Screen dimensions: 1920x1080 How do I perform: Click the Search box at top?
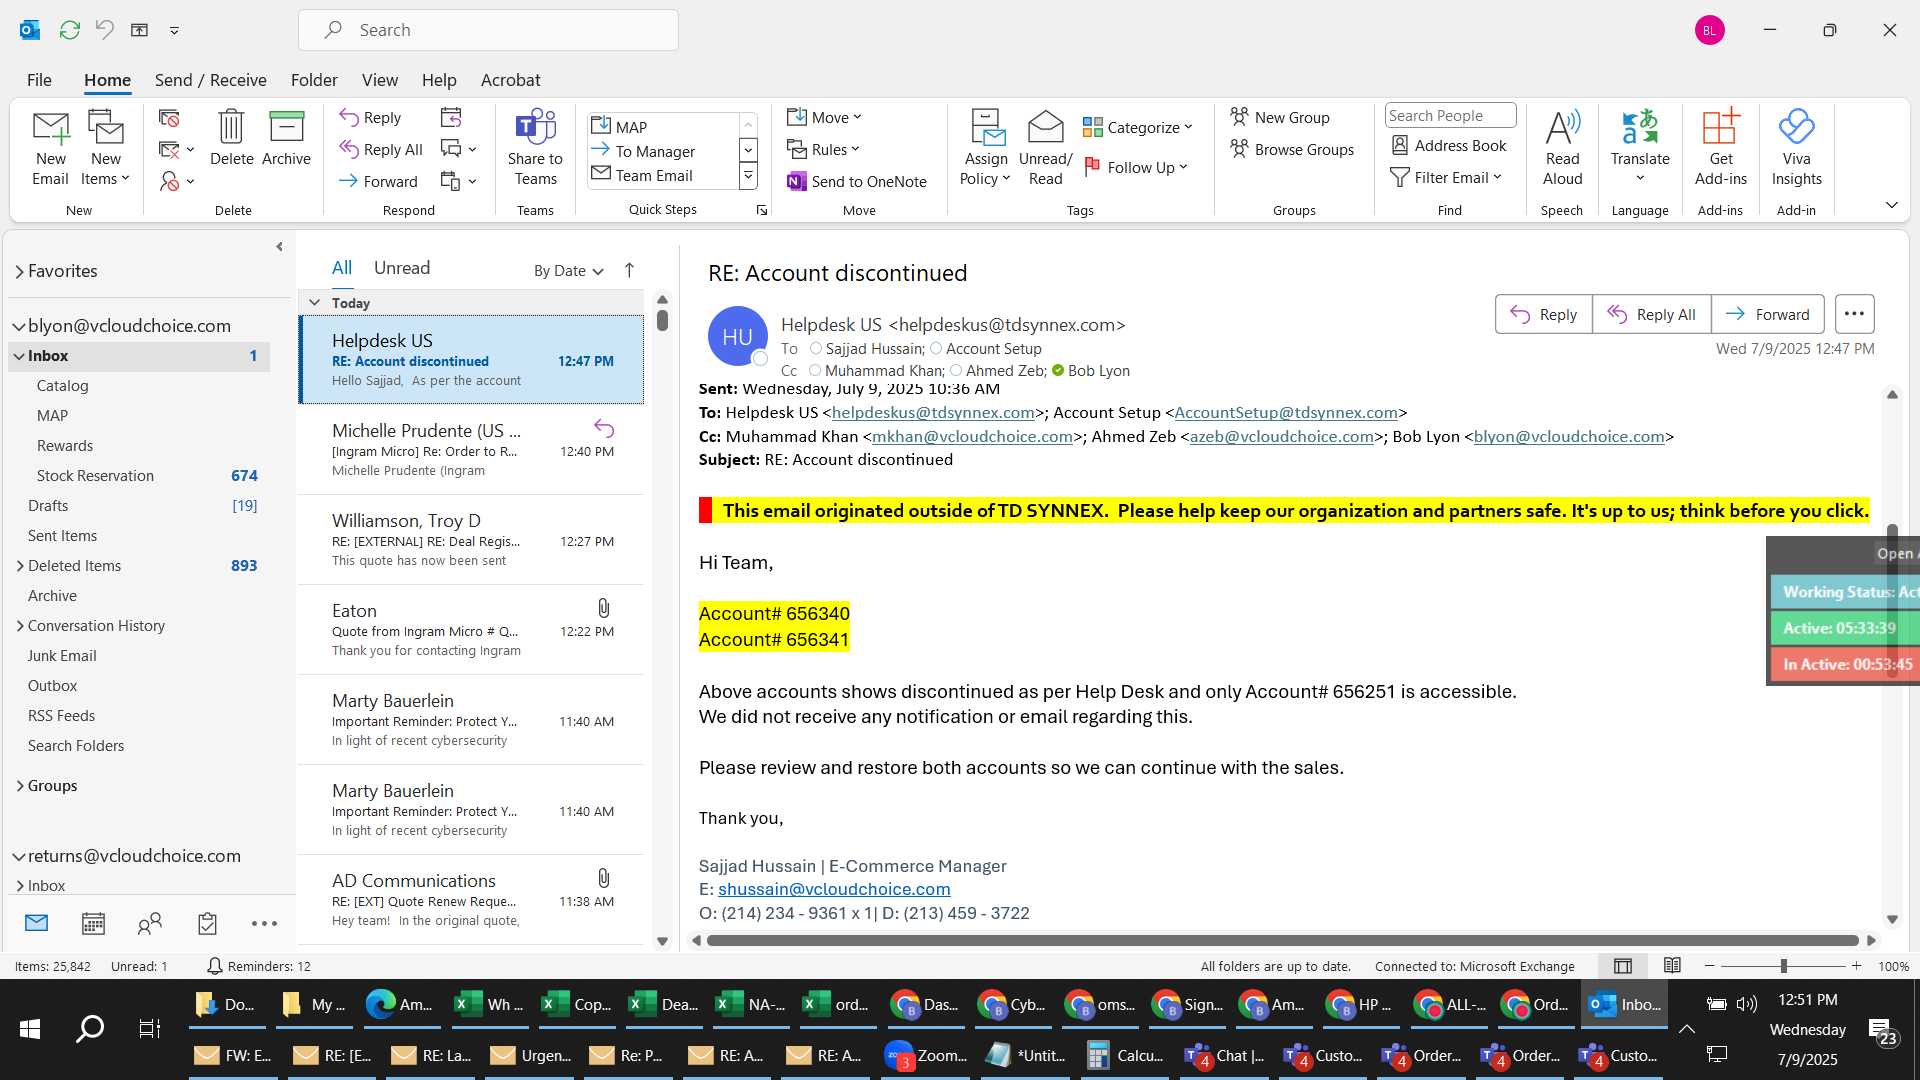(488, 30)
